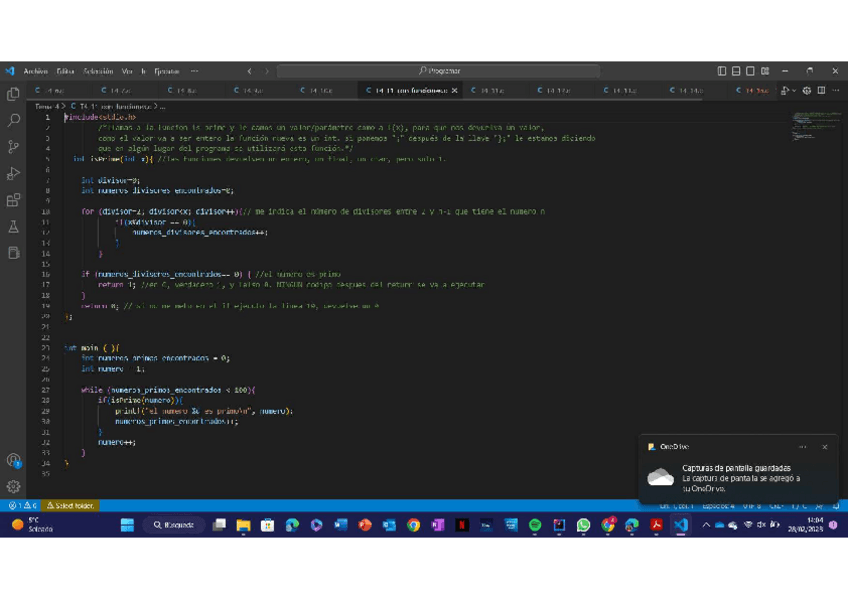Open the Manage gear icon

(x=13, y=487)
